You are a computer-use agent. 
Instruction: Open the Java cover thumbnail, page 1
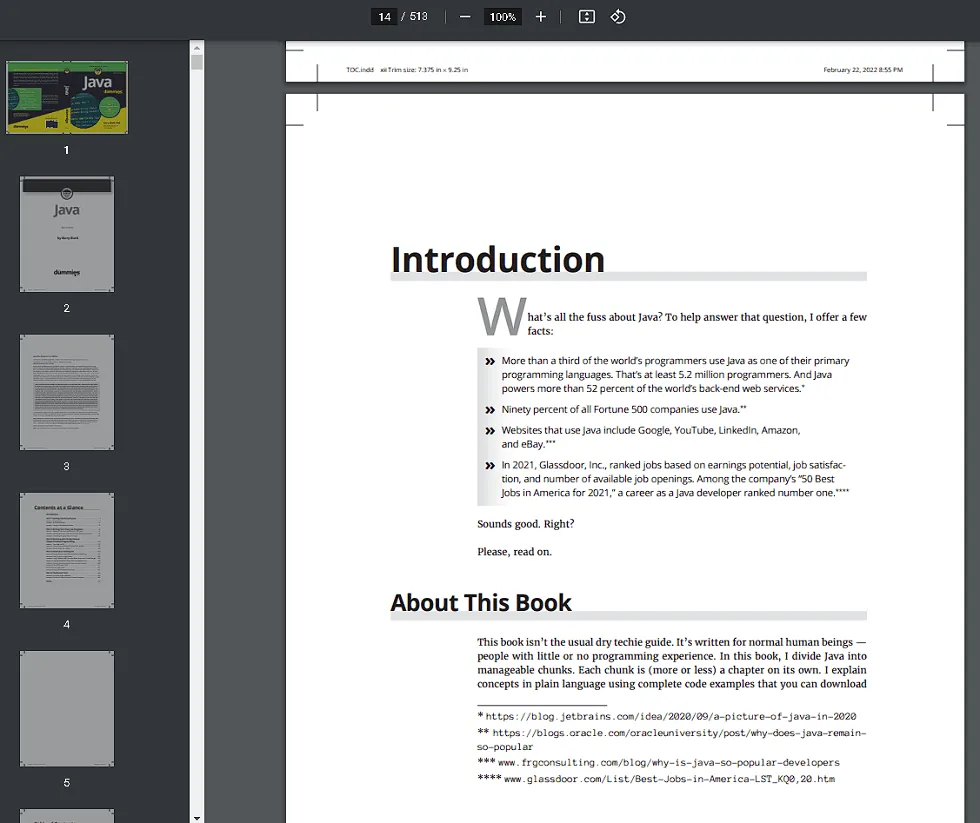click(67, 97)
